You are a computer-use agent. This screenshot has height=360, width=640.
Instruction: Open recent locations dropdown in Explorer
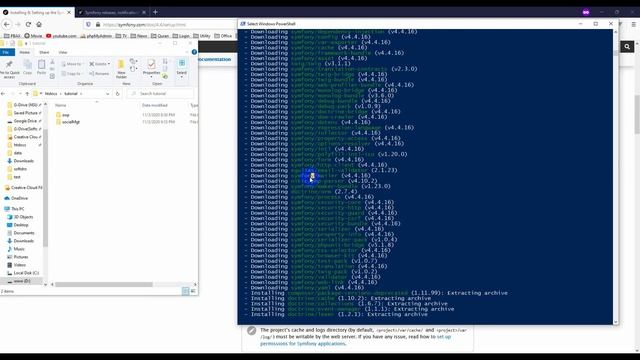(x=19, y=93)
